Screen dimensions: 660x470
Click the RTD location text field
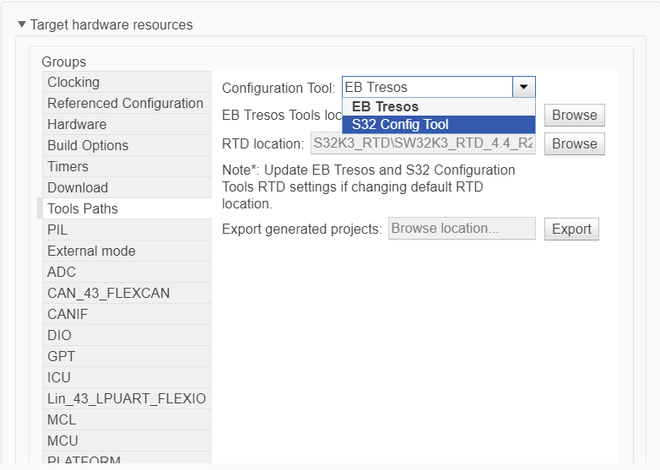[x=423, y=143]
